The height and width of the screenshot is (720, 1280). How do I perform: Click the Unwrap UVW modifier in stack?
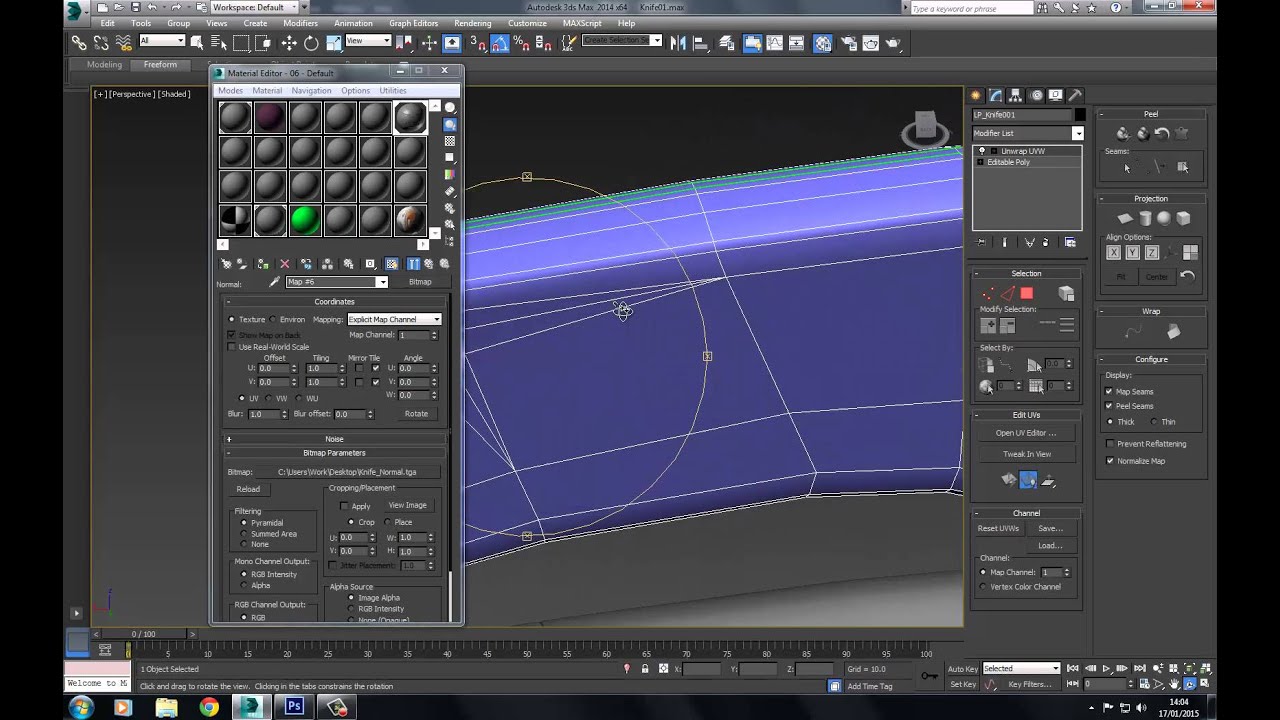click(1022, 151)
